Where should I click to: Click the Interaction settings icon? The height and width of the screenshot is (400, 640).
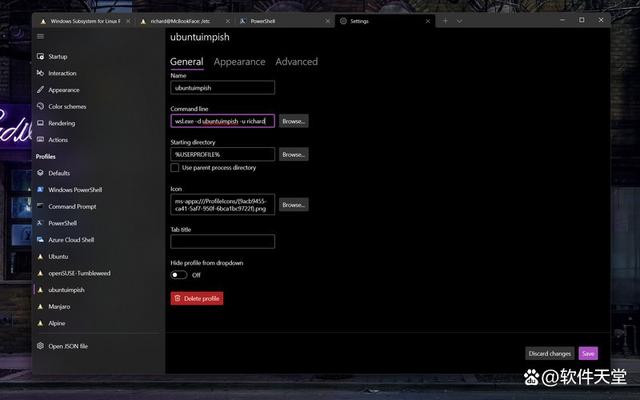pos(40,73)
